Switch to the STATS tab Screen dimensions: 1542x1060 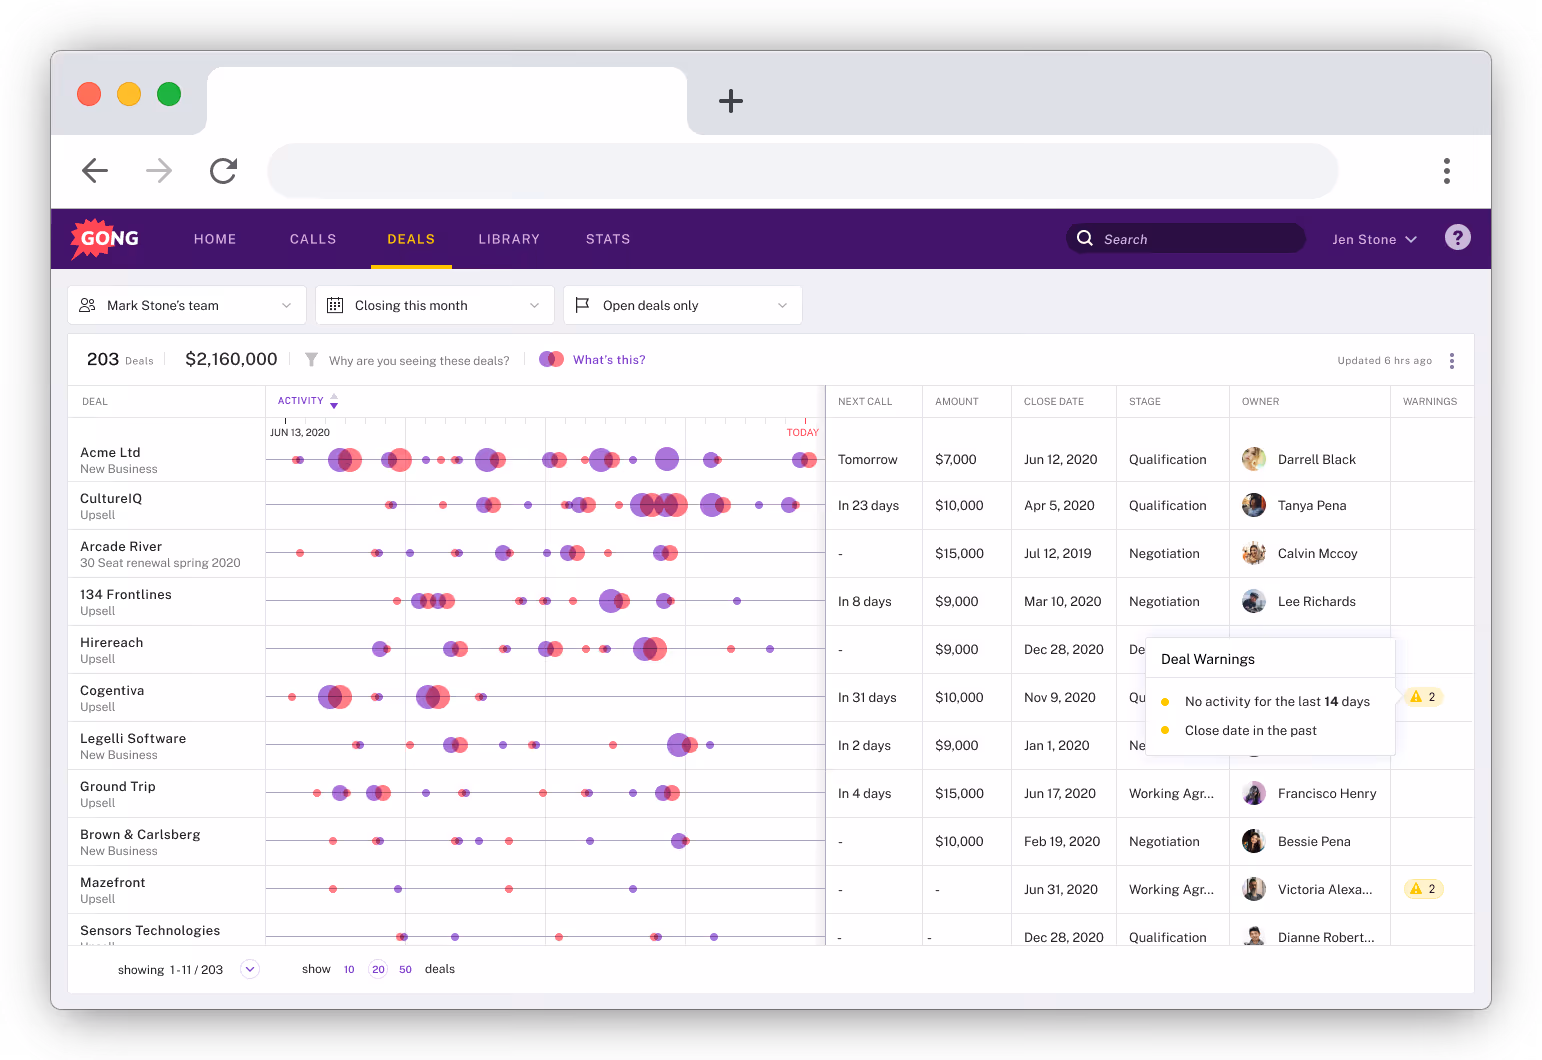(608, 238)
